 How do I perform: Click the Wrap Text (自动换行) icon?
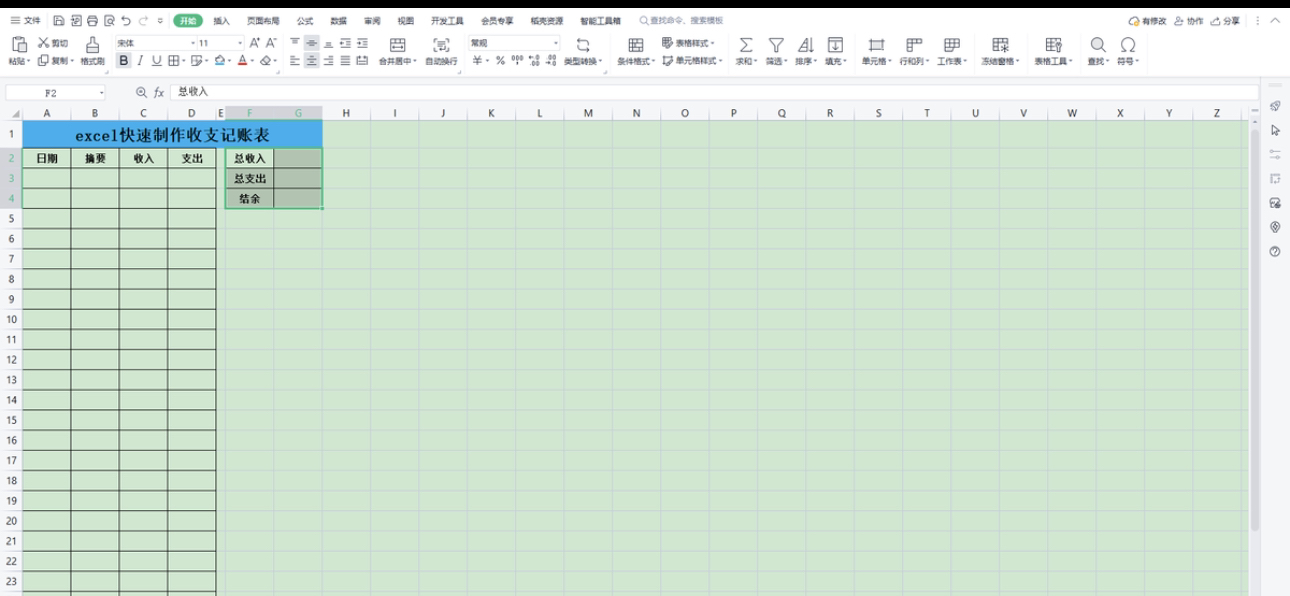(441, 45)
